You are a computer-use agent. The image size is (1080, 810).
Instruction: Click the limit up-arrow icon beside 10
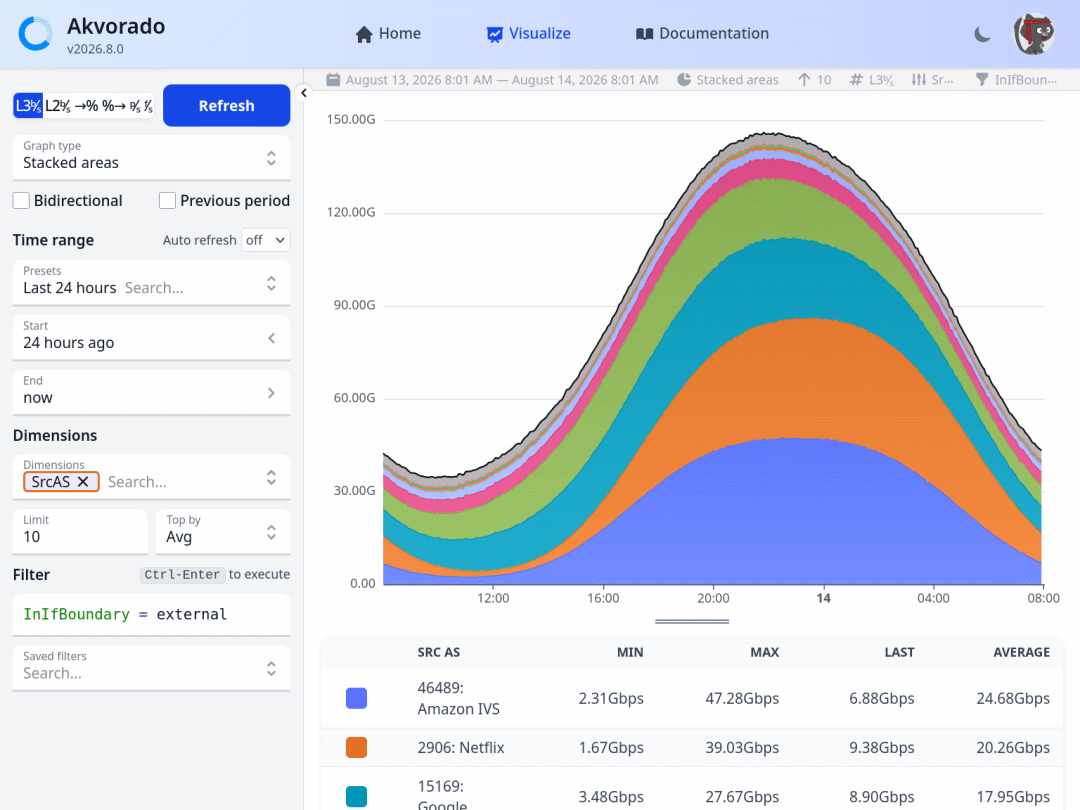point(804,80)
